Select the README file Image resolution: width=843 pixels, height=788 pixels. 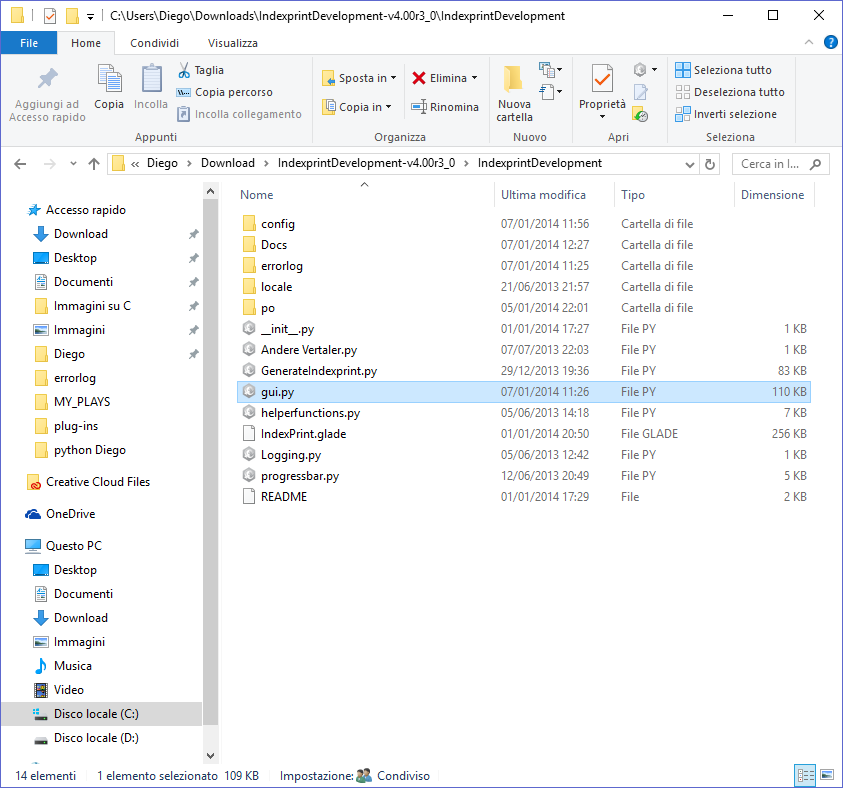pyautogui.click(x=524, y=497)
